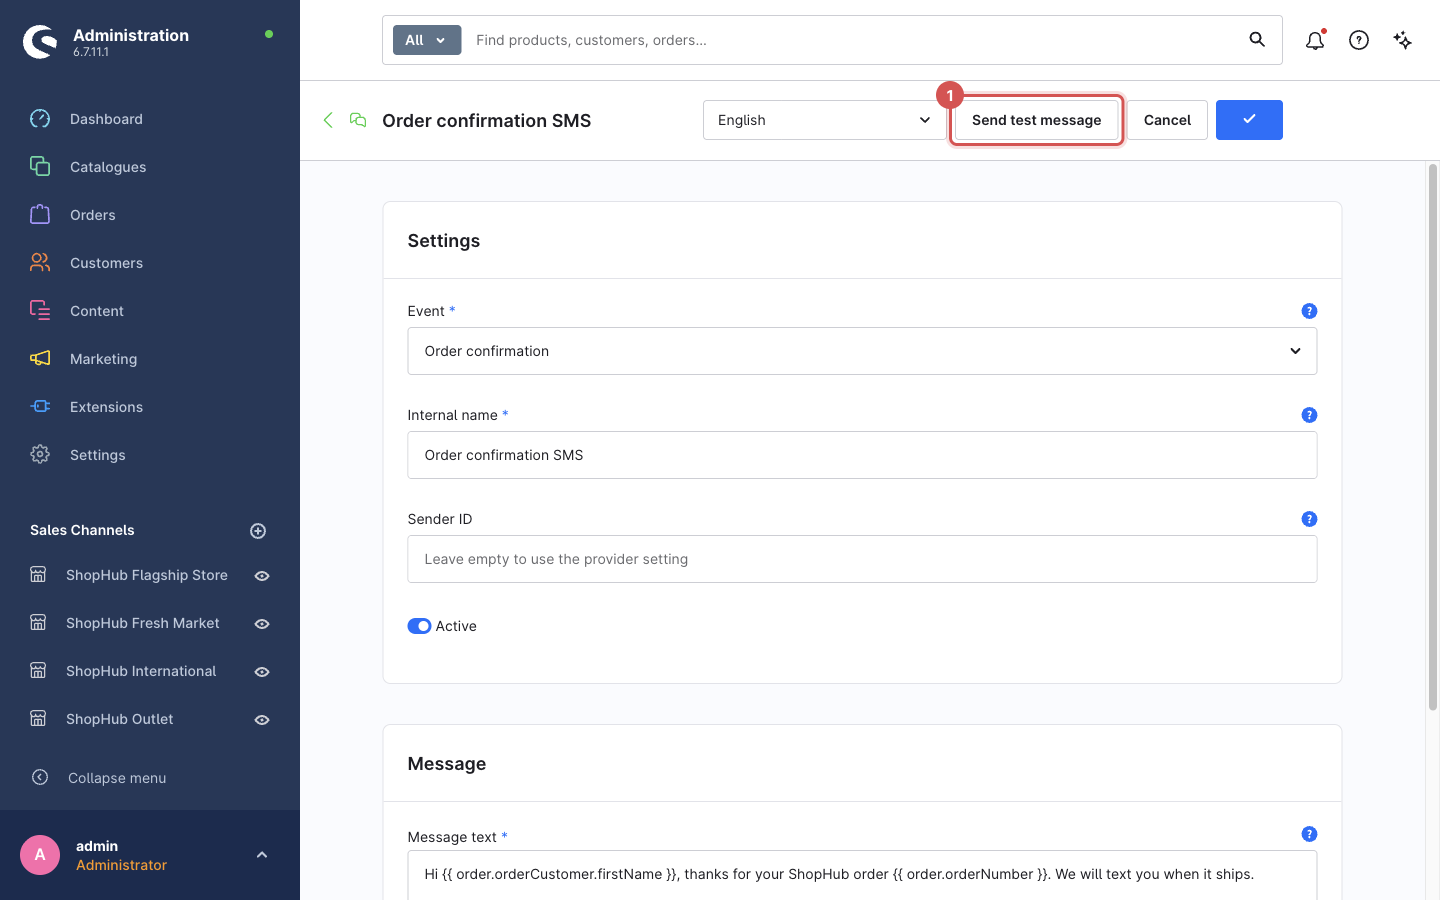Open Orders menu item
The width and height of the screenshot is (1440, 900).
click(93, 215)
